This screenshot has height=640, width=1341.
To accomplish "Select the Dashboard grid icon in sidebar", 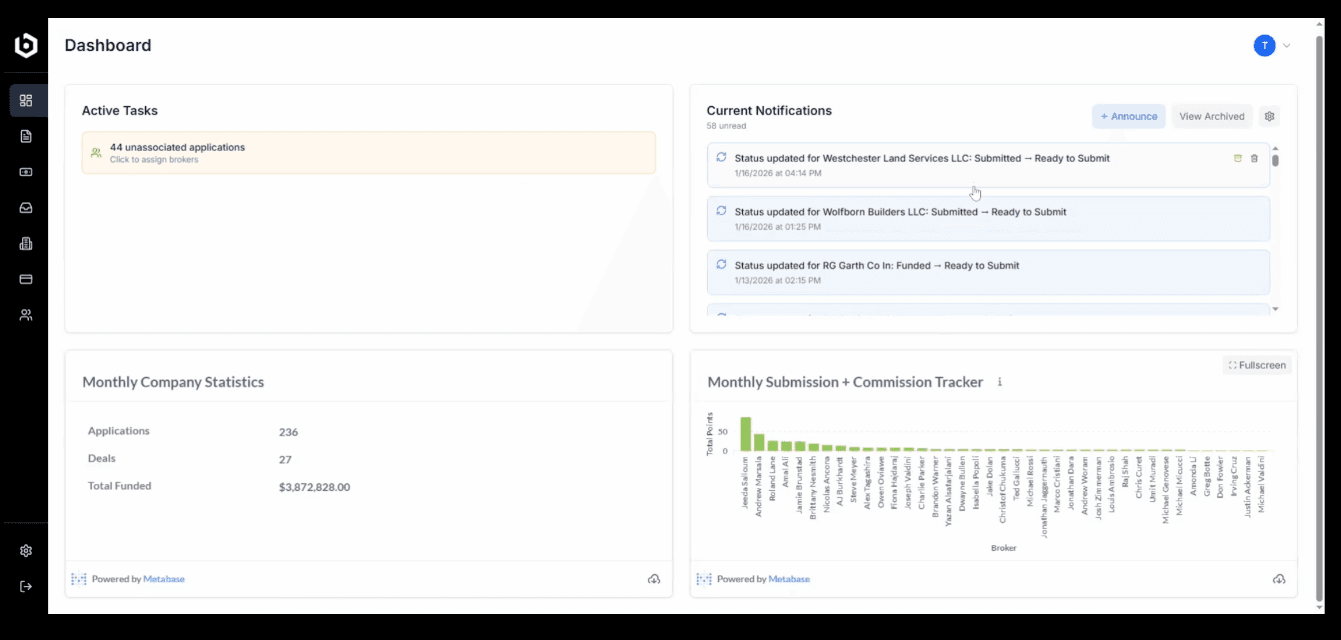I will click(x=26, y=100).
